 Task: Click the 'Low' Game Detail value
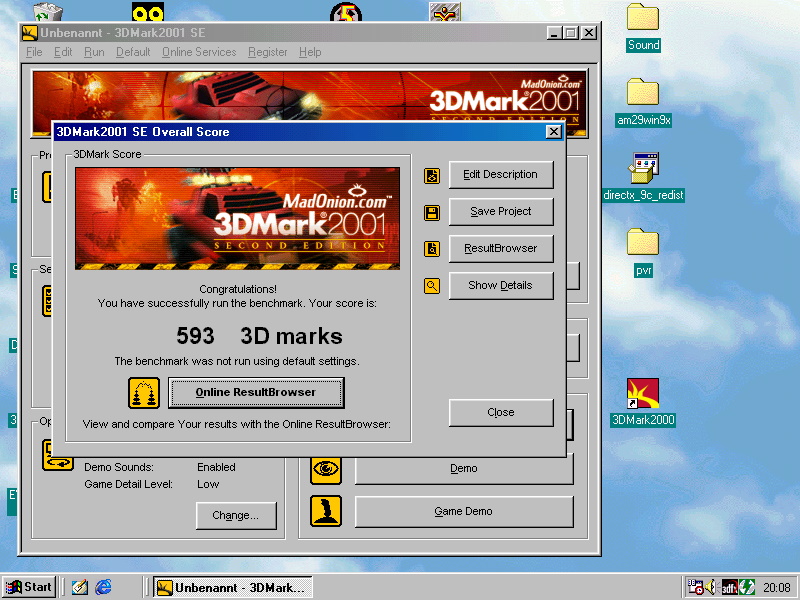(x=208, y=484)
